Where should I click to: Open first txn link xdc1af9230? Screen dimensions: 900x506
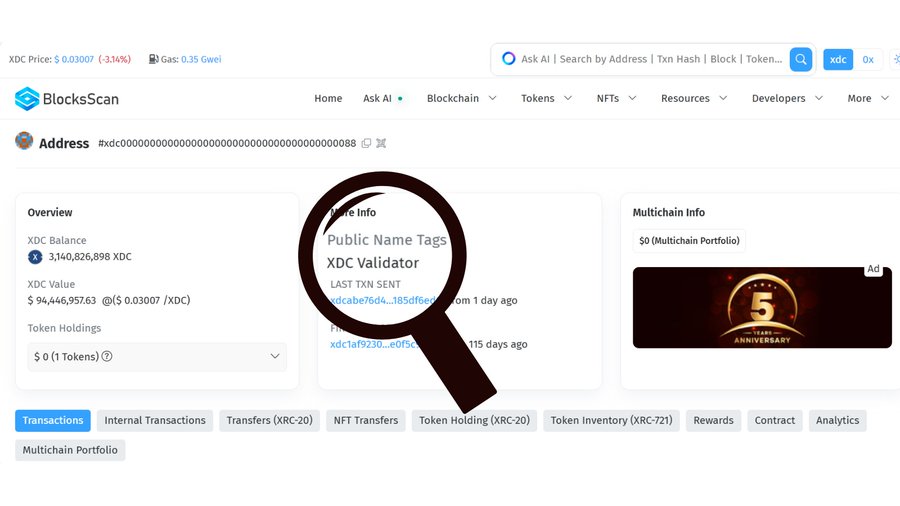375,344
